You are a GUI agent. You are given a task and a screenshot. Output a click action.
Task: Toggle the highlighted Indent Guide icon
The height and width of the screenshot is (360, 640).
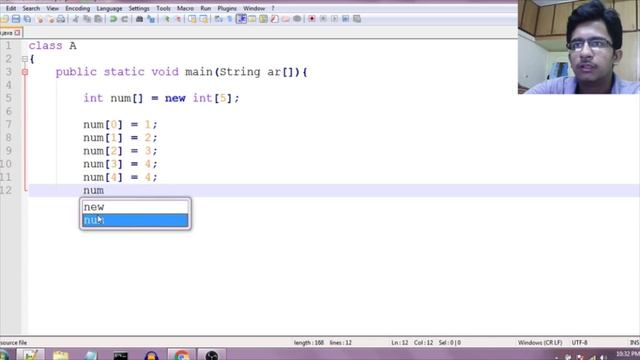point(241,19)
